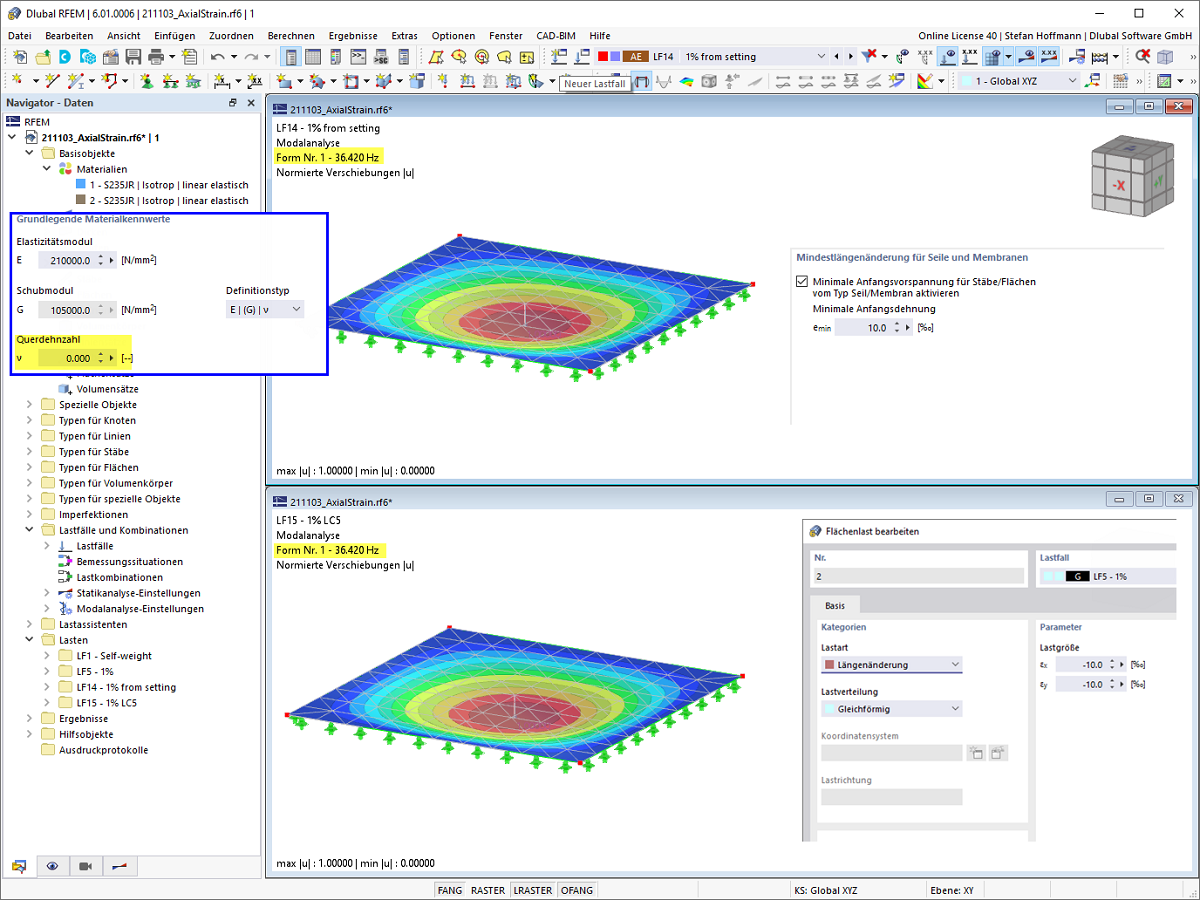
Task: Toggle LRASTER in status bar
Action: 532,890
